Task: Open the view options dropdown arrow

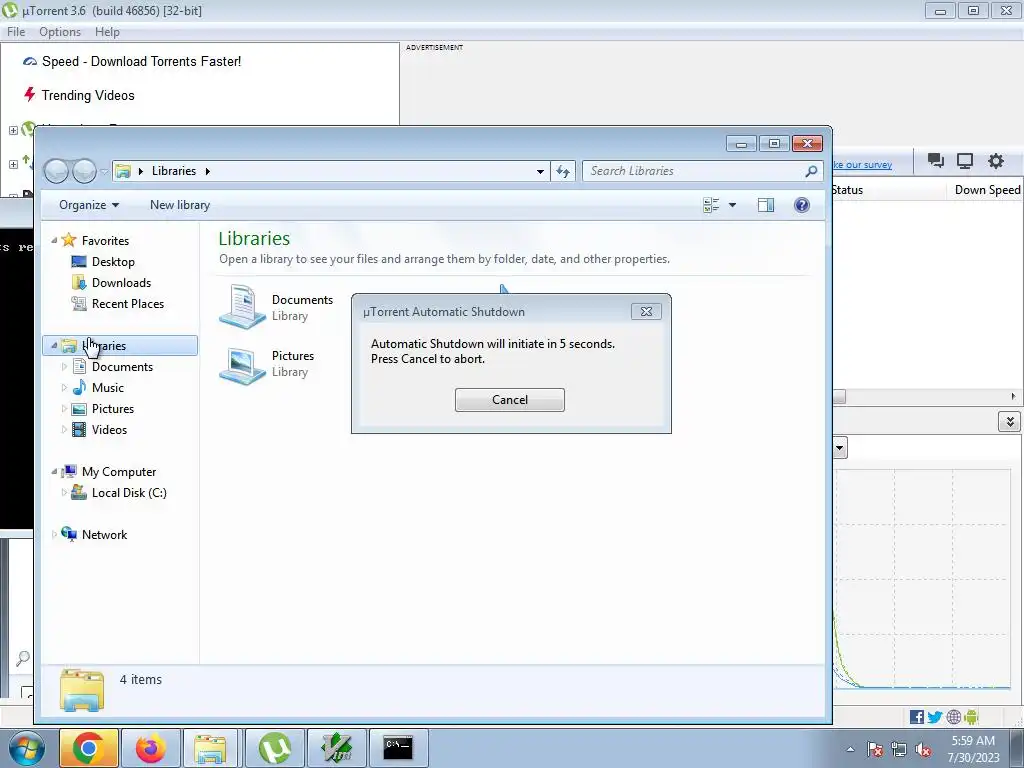Action: tap(732, 205)
